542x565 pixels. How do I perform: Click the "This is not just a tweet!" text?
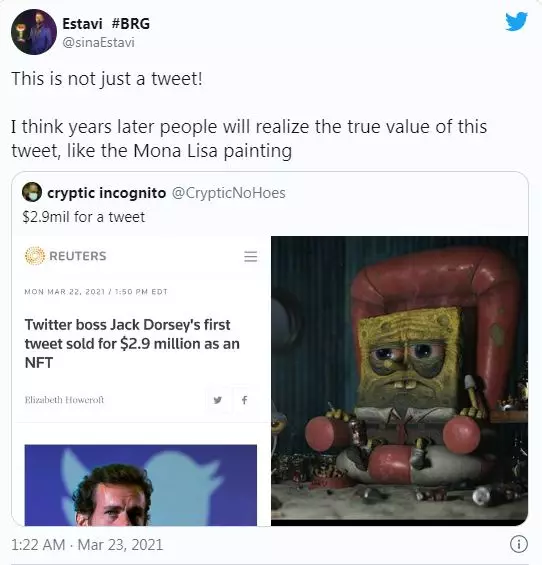click(x=107, y=79)
